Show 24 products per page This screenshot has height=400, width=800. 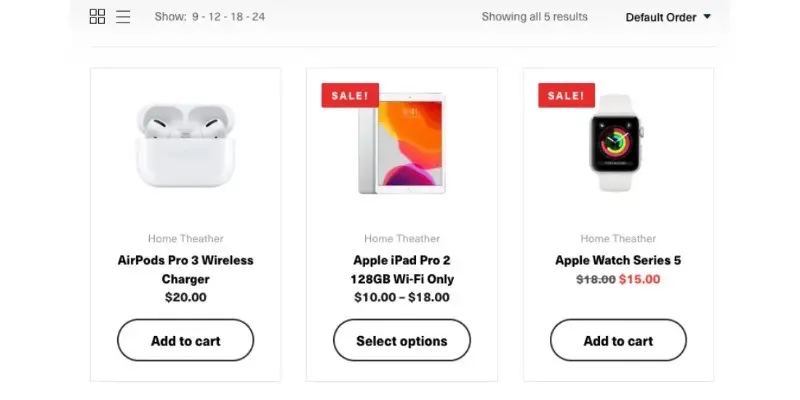point(258,17)
